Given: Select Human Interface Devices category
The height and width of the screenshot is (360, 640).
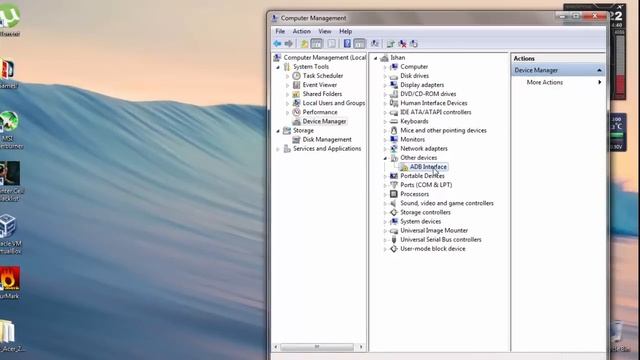Looking at the screenshot, I should pos(433,103).
